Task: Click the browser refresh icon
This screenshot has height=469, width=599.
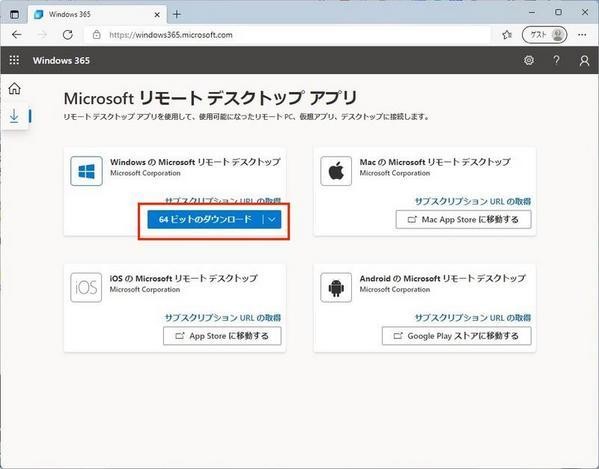Action: click(x=68, y=35)
